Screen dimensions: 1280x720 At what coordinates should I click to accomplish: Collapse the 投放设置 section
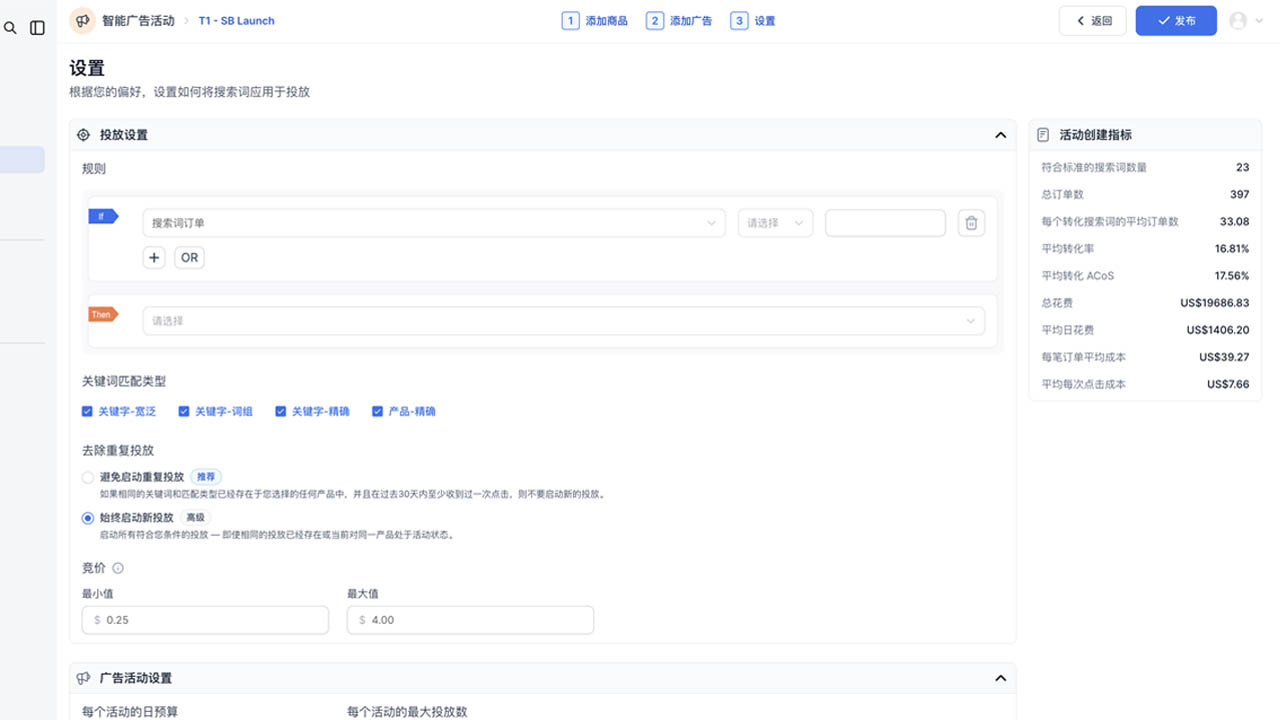coord(1000,135)
